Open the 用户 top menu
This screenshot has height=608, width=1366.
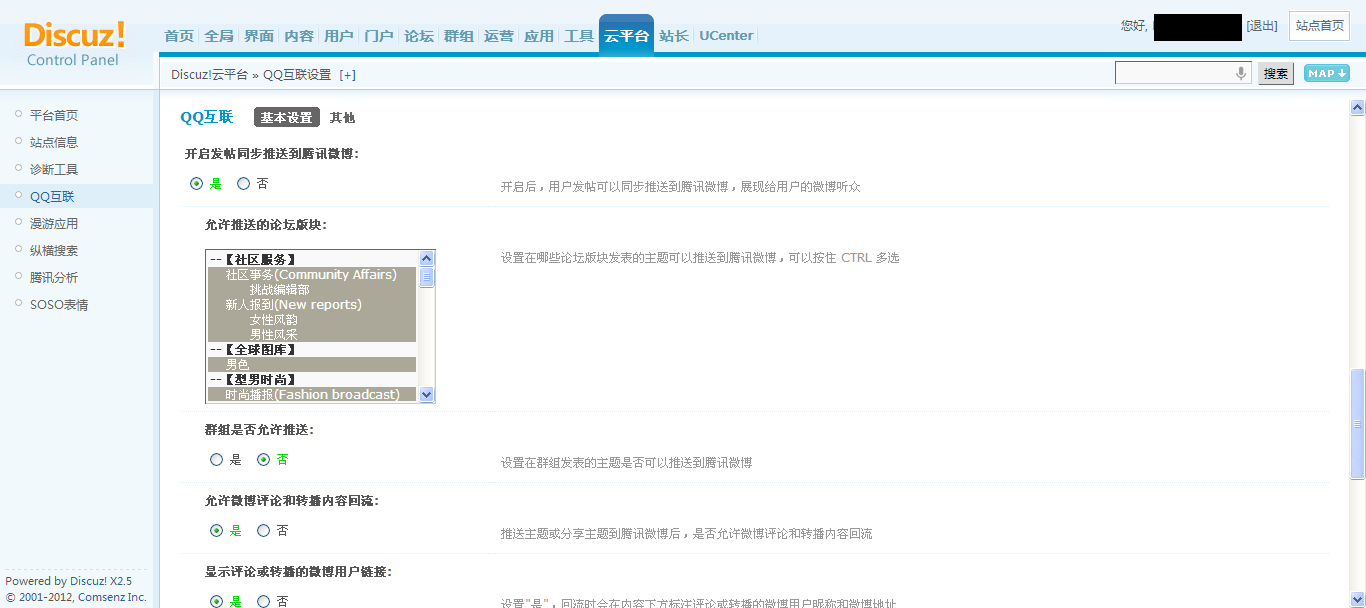pos(339,36)
